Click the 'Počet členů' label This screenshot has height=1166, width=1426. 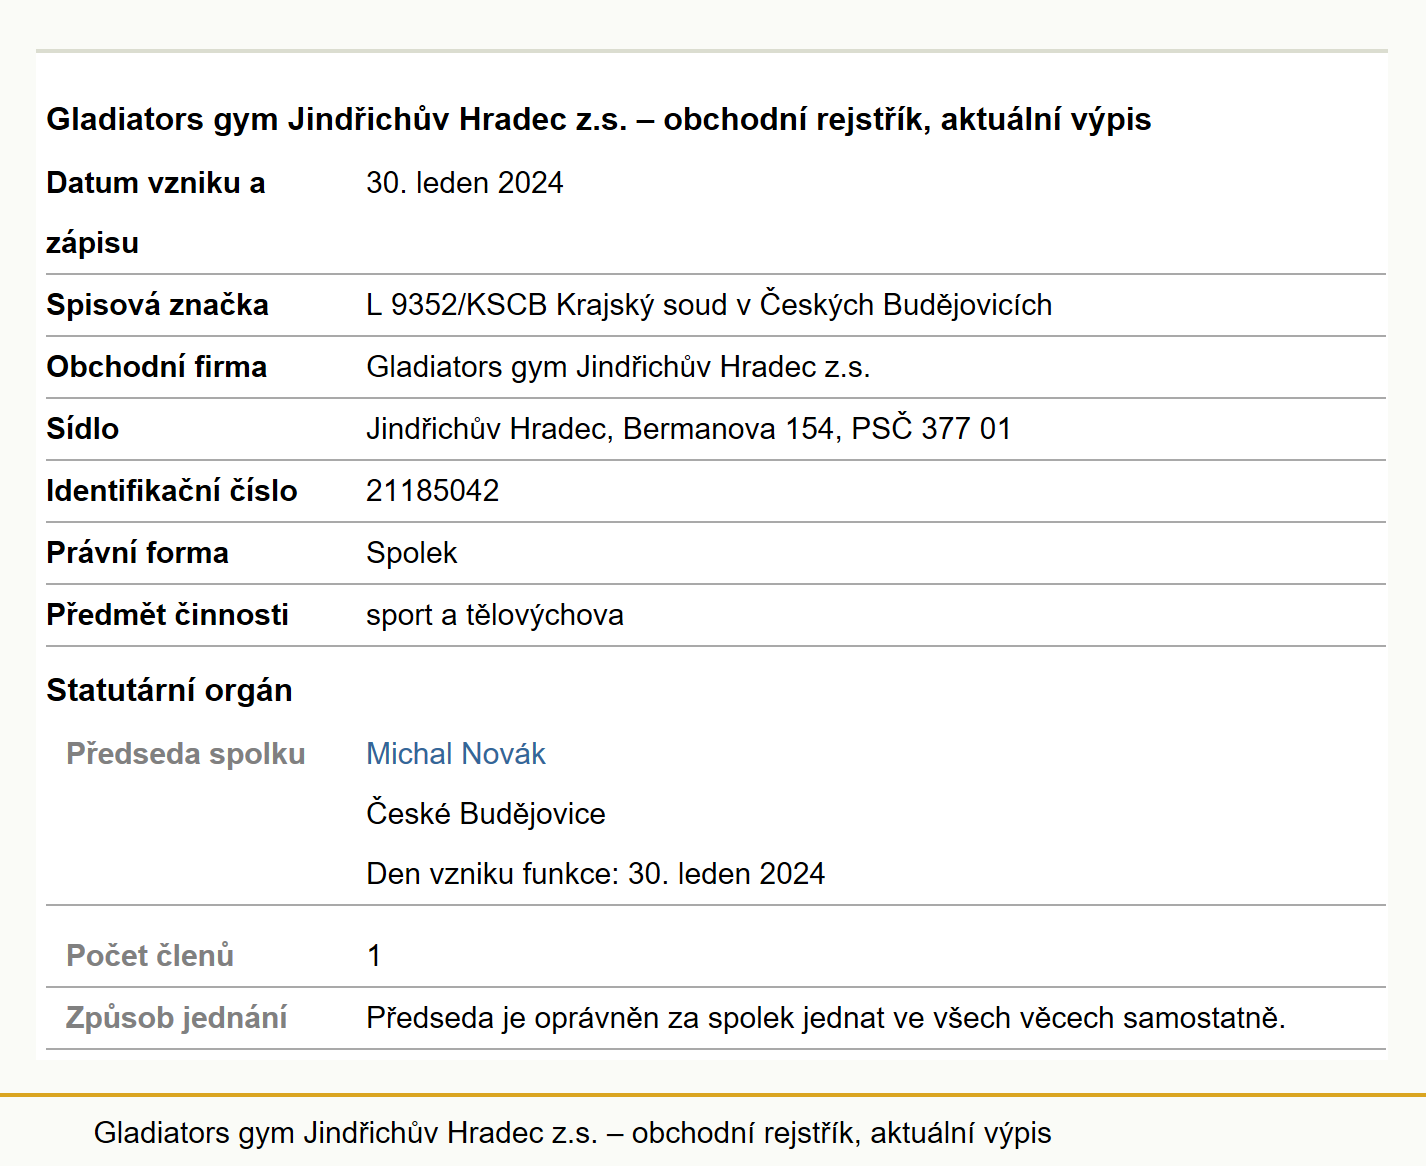149,956
